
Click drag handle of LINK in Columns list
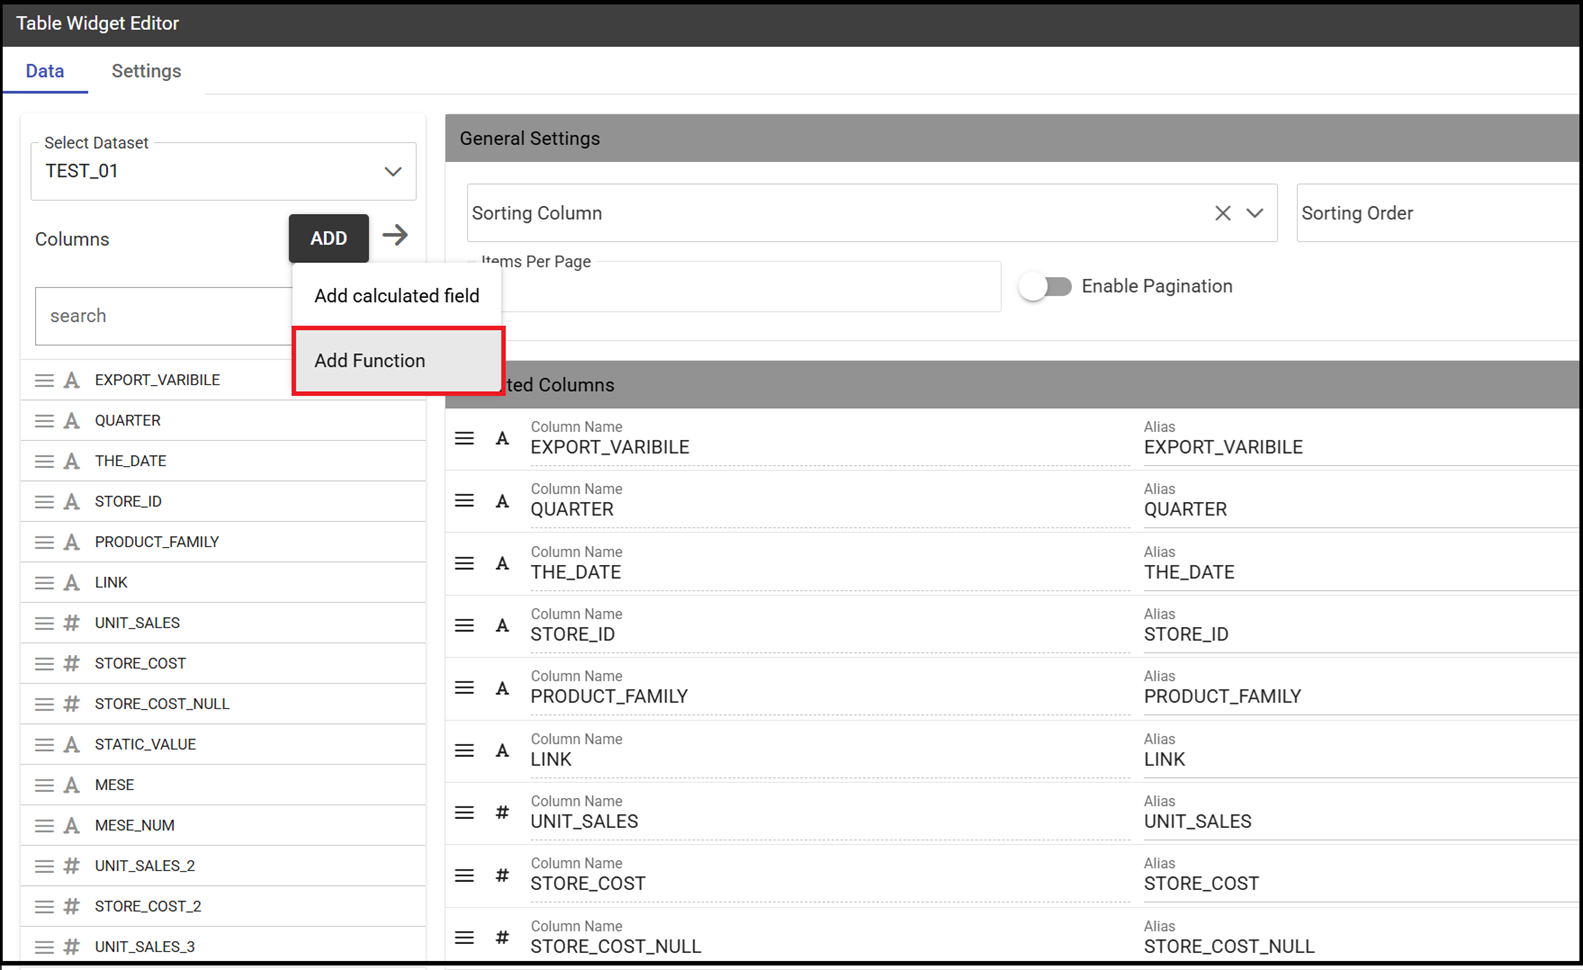44,583
